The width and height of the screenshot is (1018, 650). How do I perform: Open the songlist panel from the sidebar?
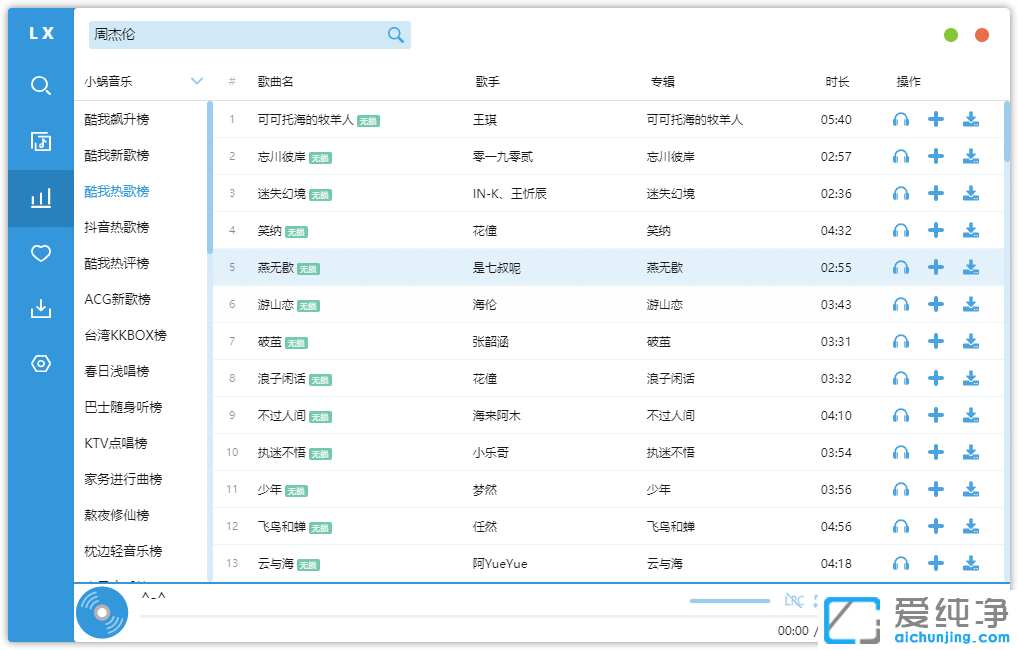[x=40, y=142]
